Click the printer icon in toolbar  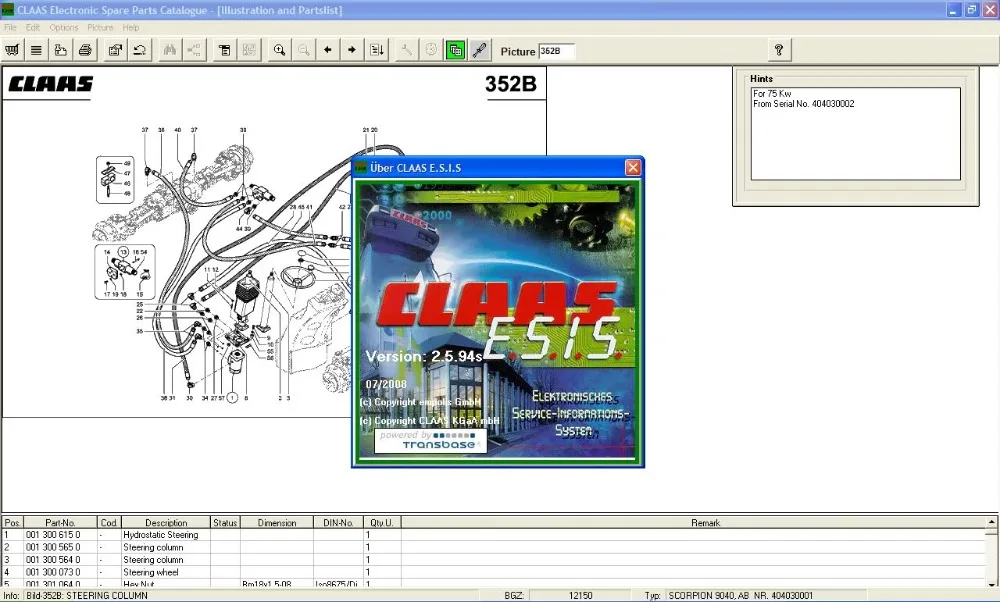85,50
